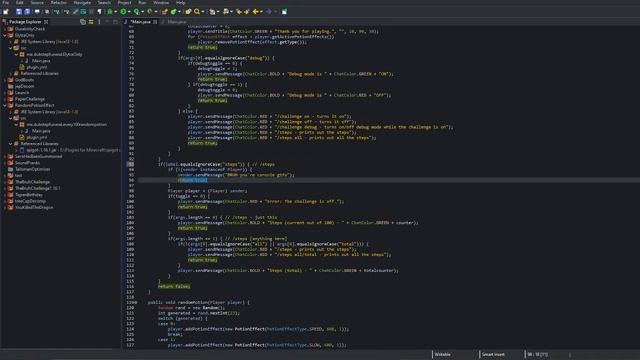Select the TheBruhChallenge1.16.1 project
This screenshot has width=640, height=360.
38,188
